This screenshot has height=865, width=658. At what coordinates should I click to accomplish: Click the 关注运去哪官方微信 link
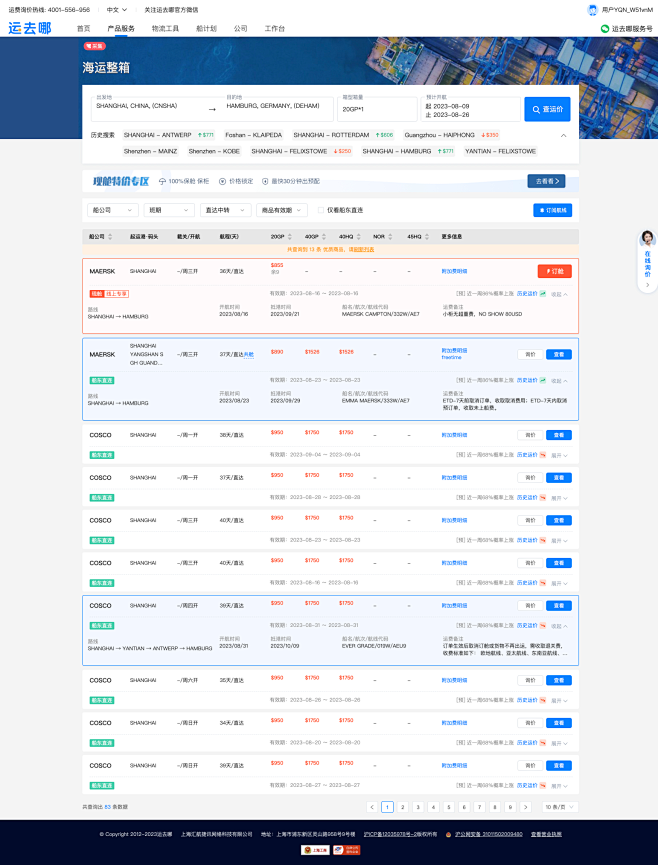point(171,10)
